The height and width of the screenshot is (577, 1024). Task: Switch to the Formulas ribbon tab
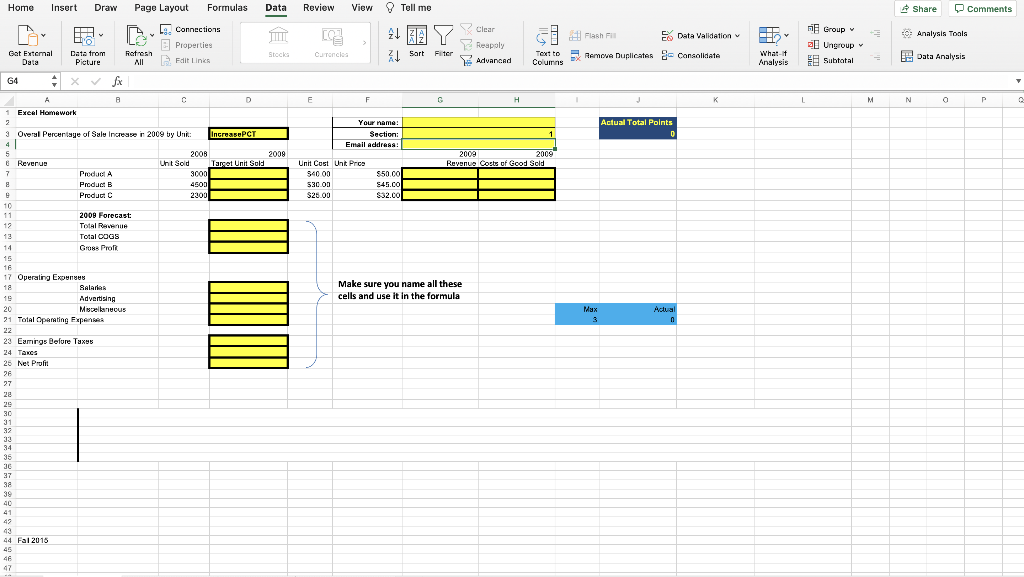click(227, 8)
